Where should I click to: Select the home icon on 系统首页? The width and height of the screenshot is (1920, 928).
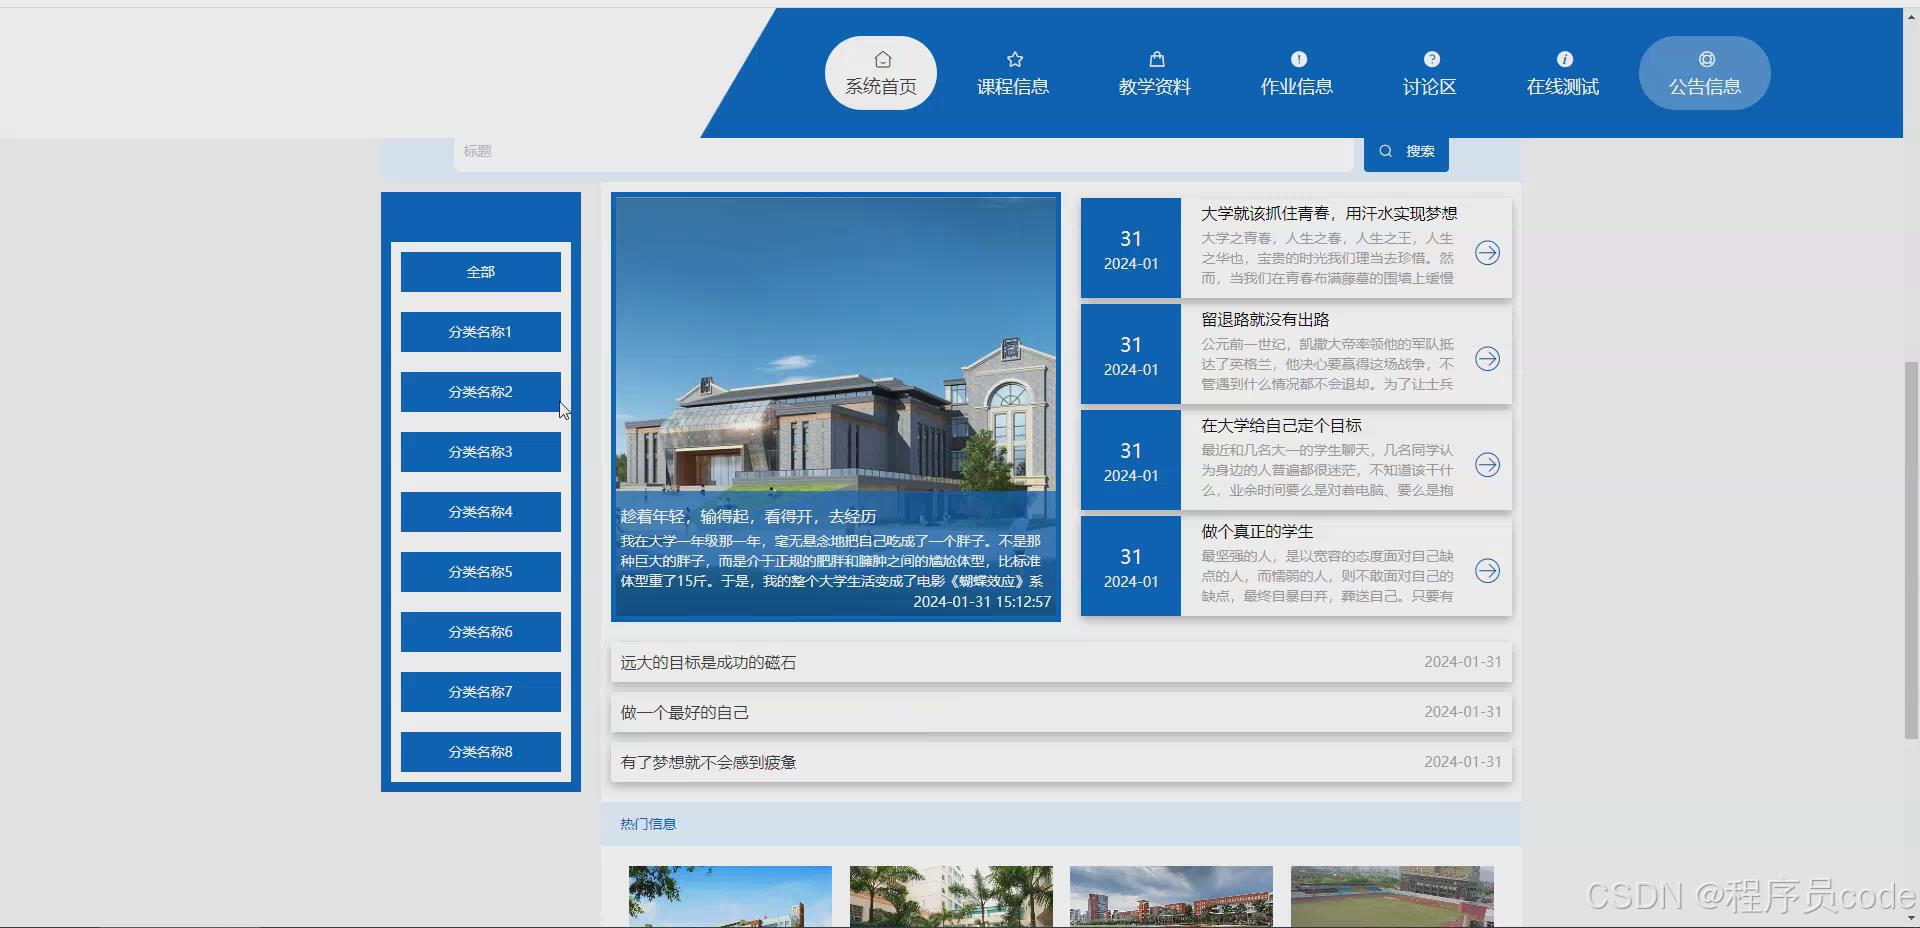(881, 59)
